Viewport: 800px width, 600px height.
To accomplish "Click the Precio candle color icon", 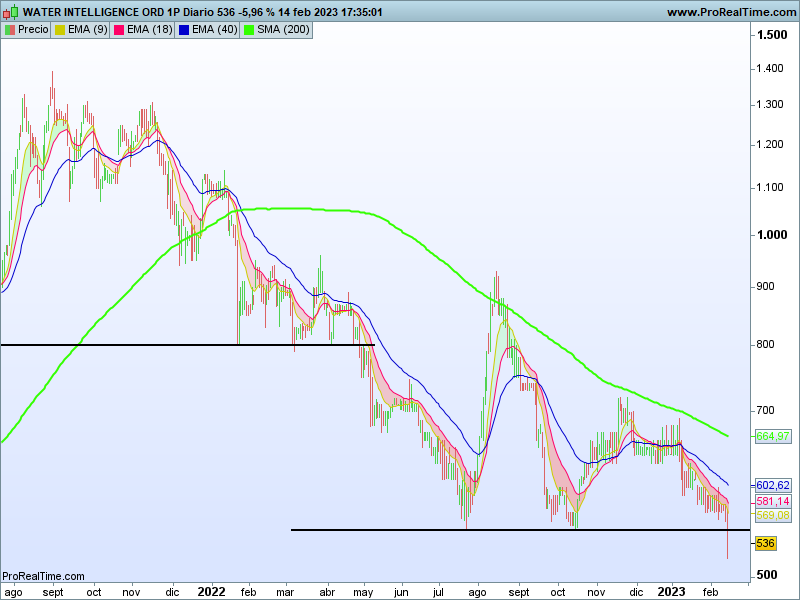I will (x=10, y=30).
